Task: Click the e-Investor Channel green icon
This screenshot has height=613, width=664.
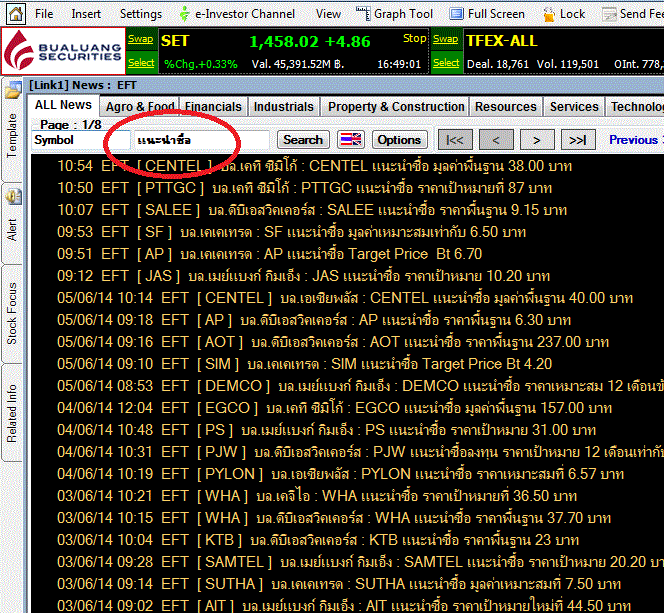Action: click(184, 14)
